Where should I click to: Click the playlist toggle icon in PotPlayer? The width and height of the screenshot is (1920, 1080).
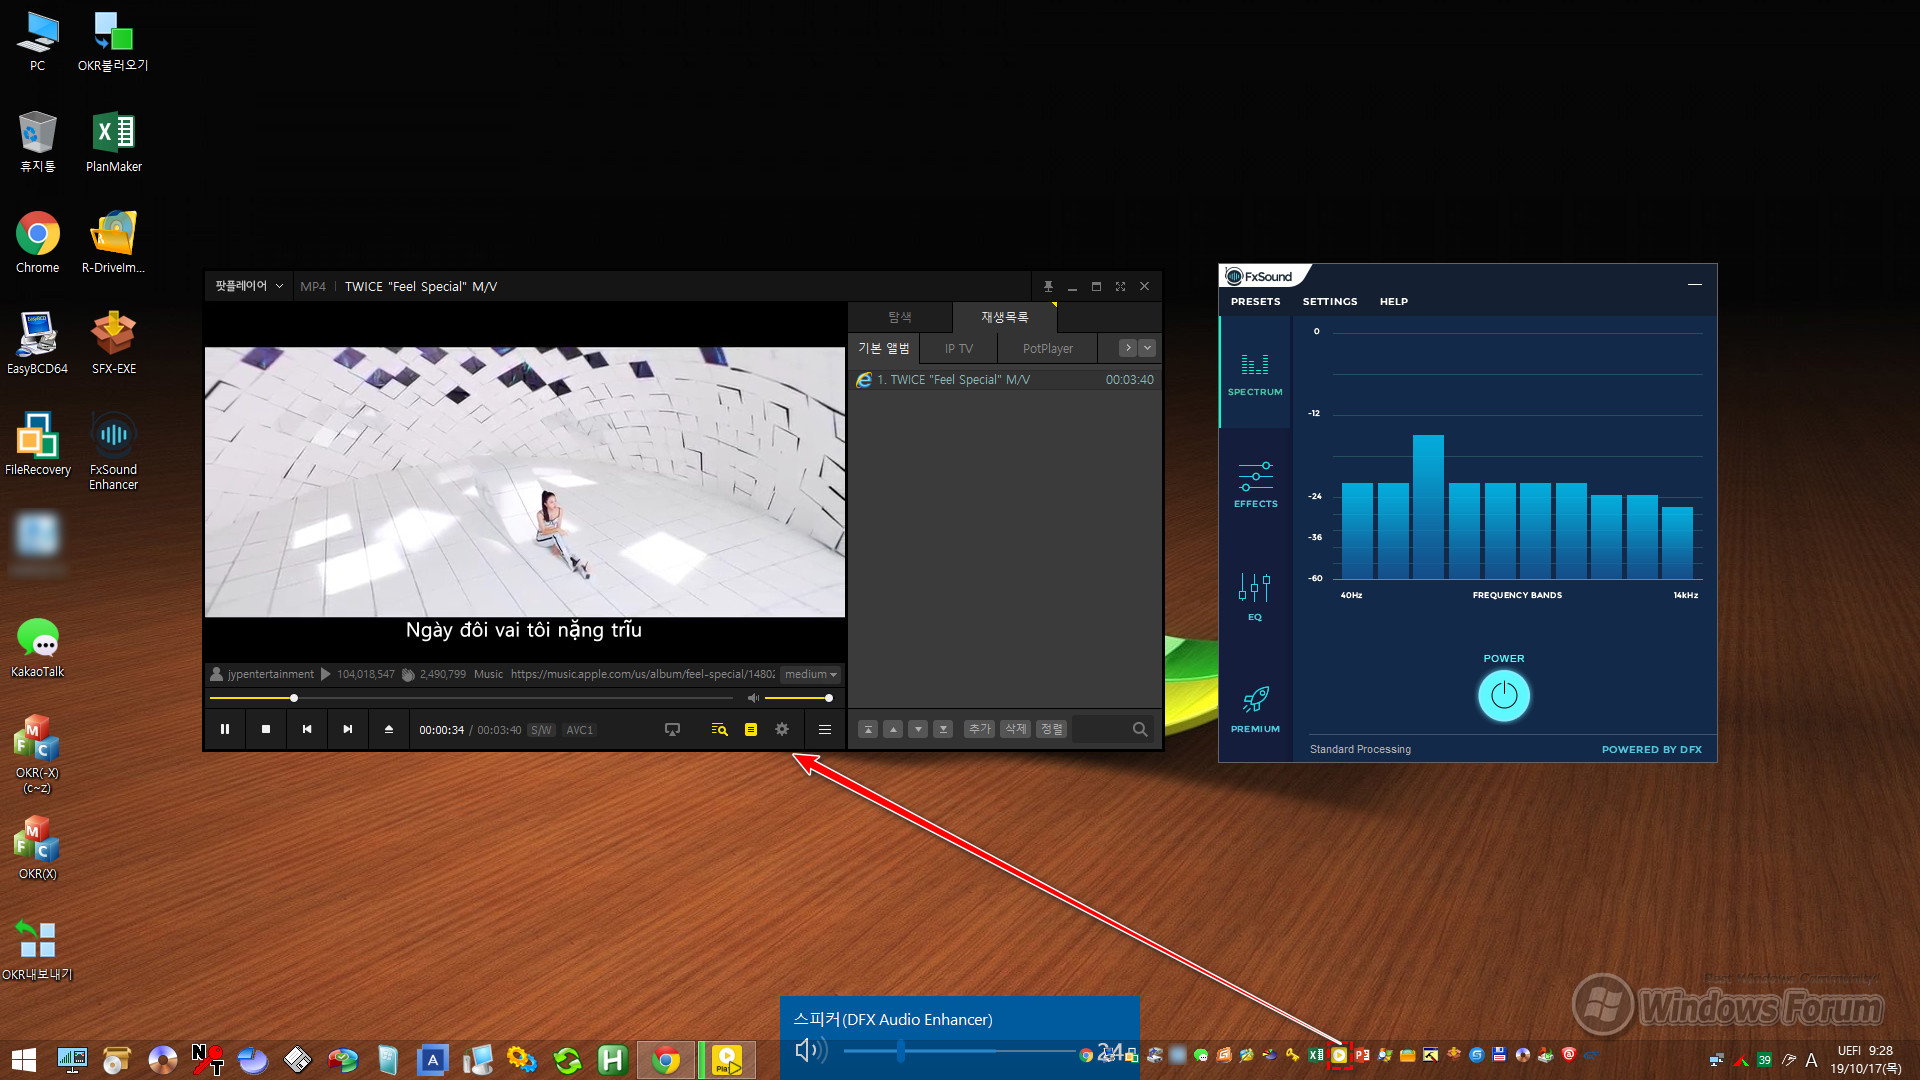click(750, 728)
